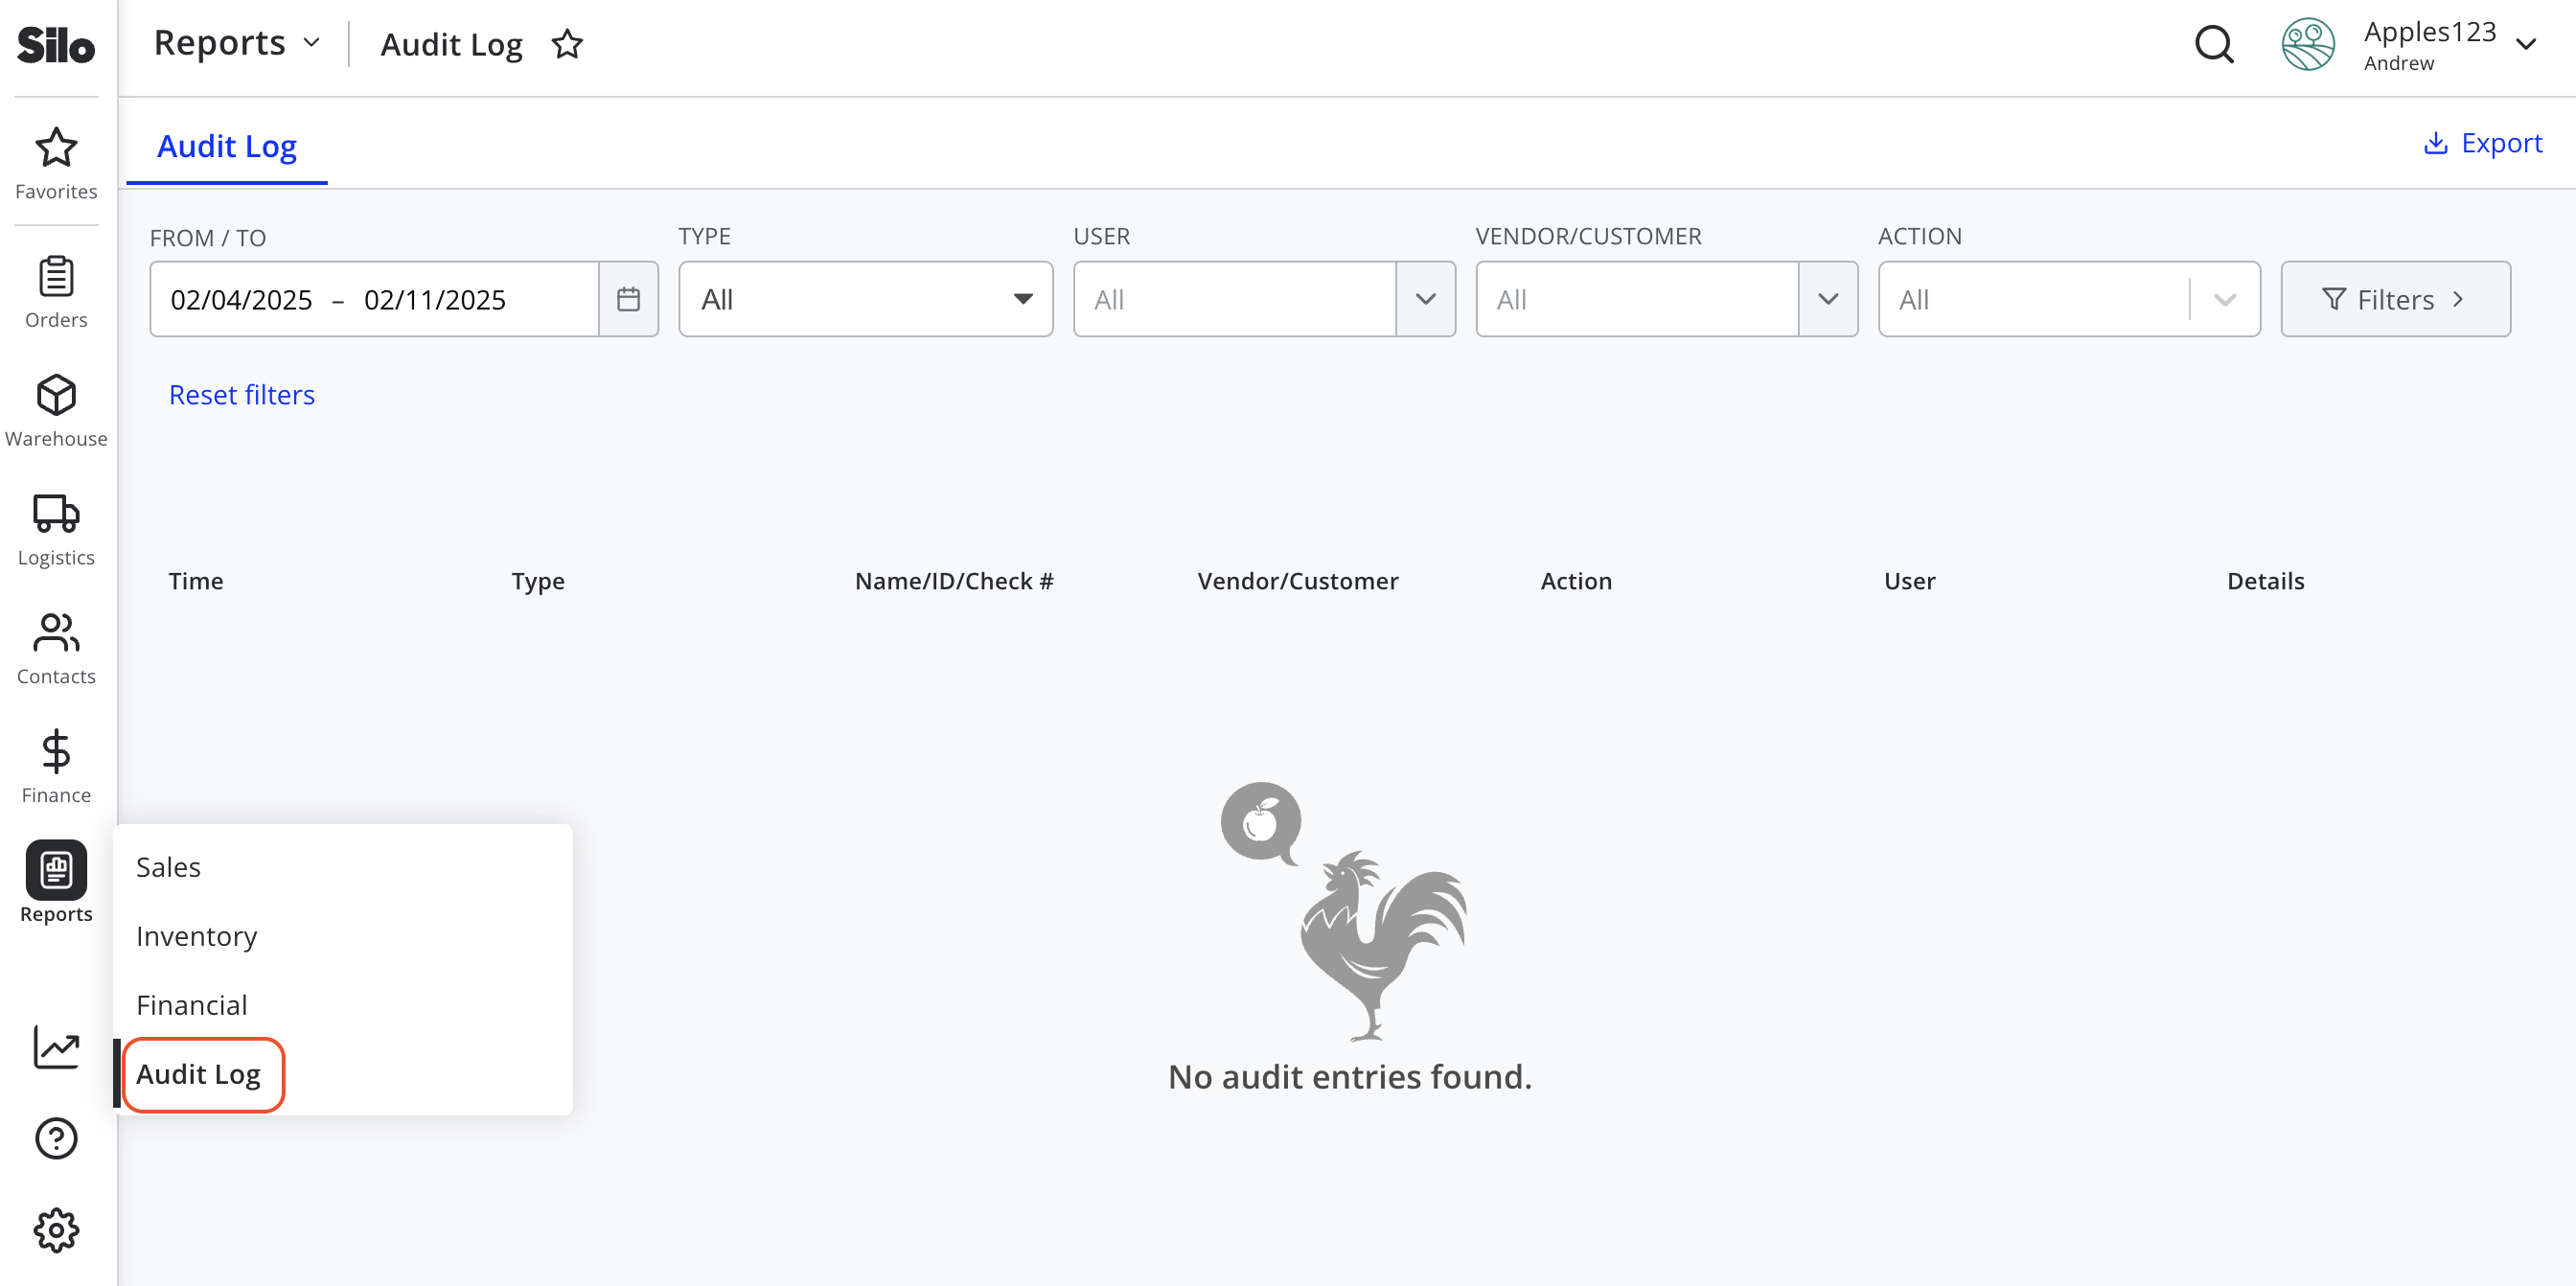The image size is (2576, 1286).
Task: Open the help question mark icon
Action: click(56, 1138)
